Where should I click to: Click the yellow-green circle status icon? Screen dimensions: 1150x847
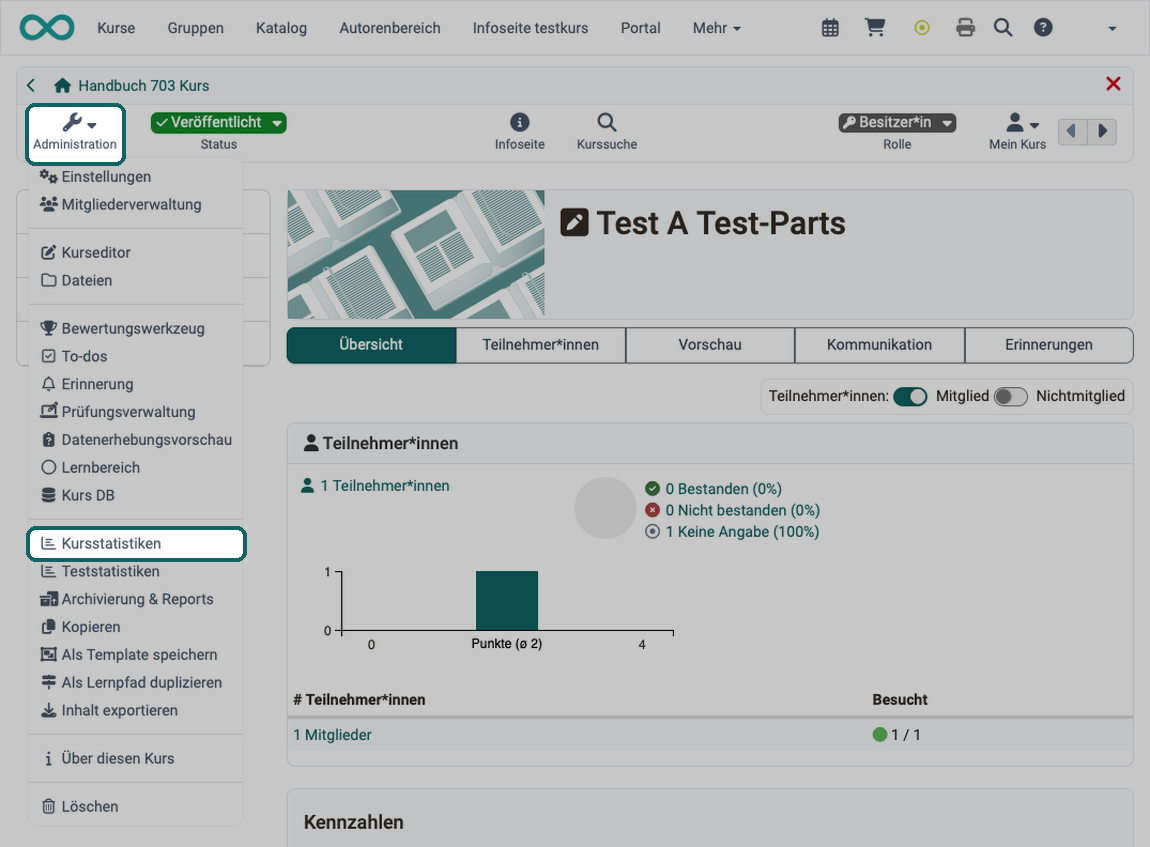tap(922, 28)
